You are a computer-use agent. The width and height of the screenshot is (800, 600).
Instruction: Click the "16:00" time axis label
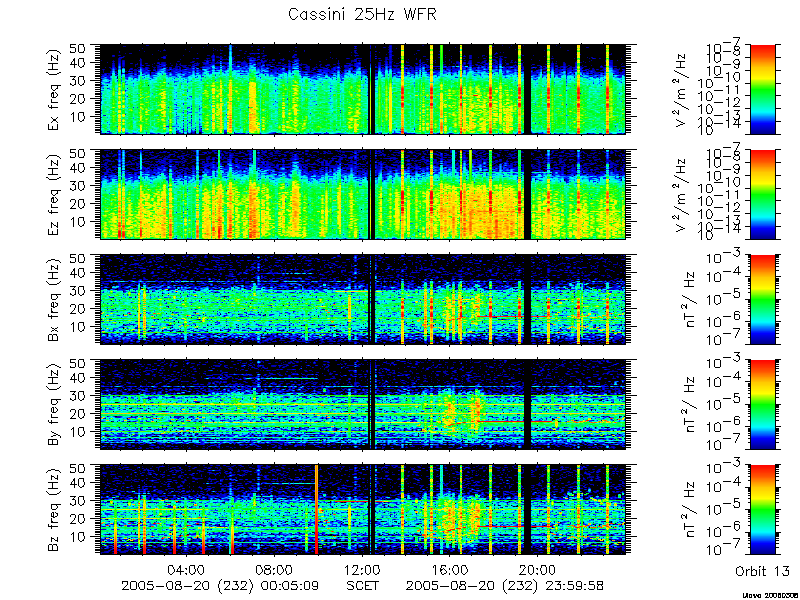(451, 569)
